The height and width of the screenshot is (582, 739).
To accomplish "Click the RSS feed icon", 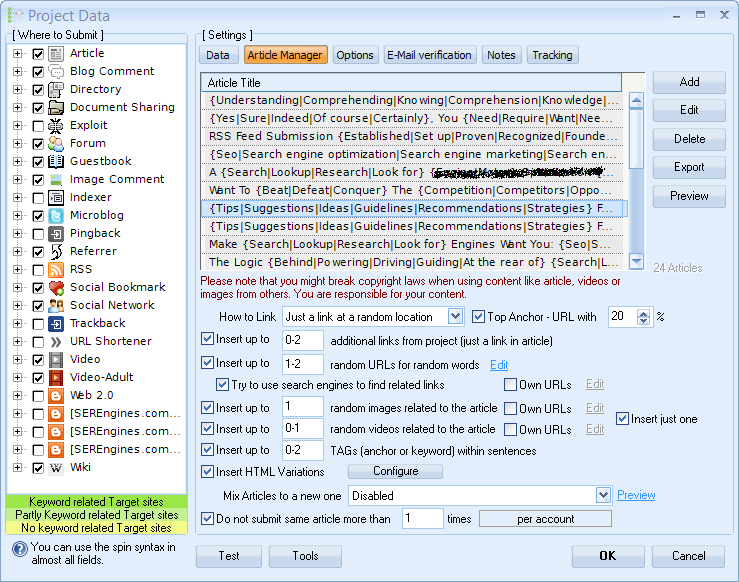I will click(56, 269).
